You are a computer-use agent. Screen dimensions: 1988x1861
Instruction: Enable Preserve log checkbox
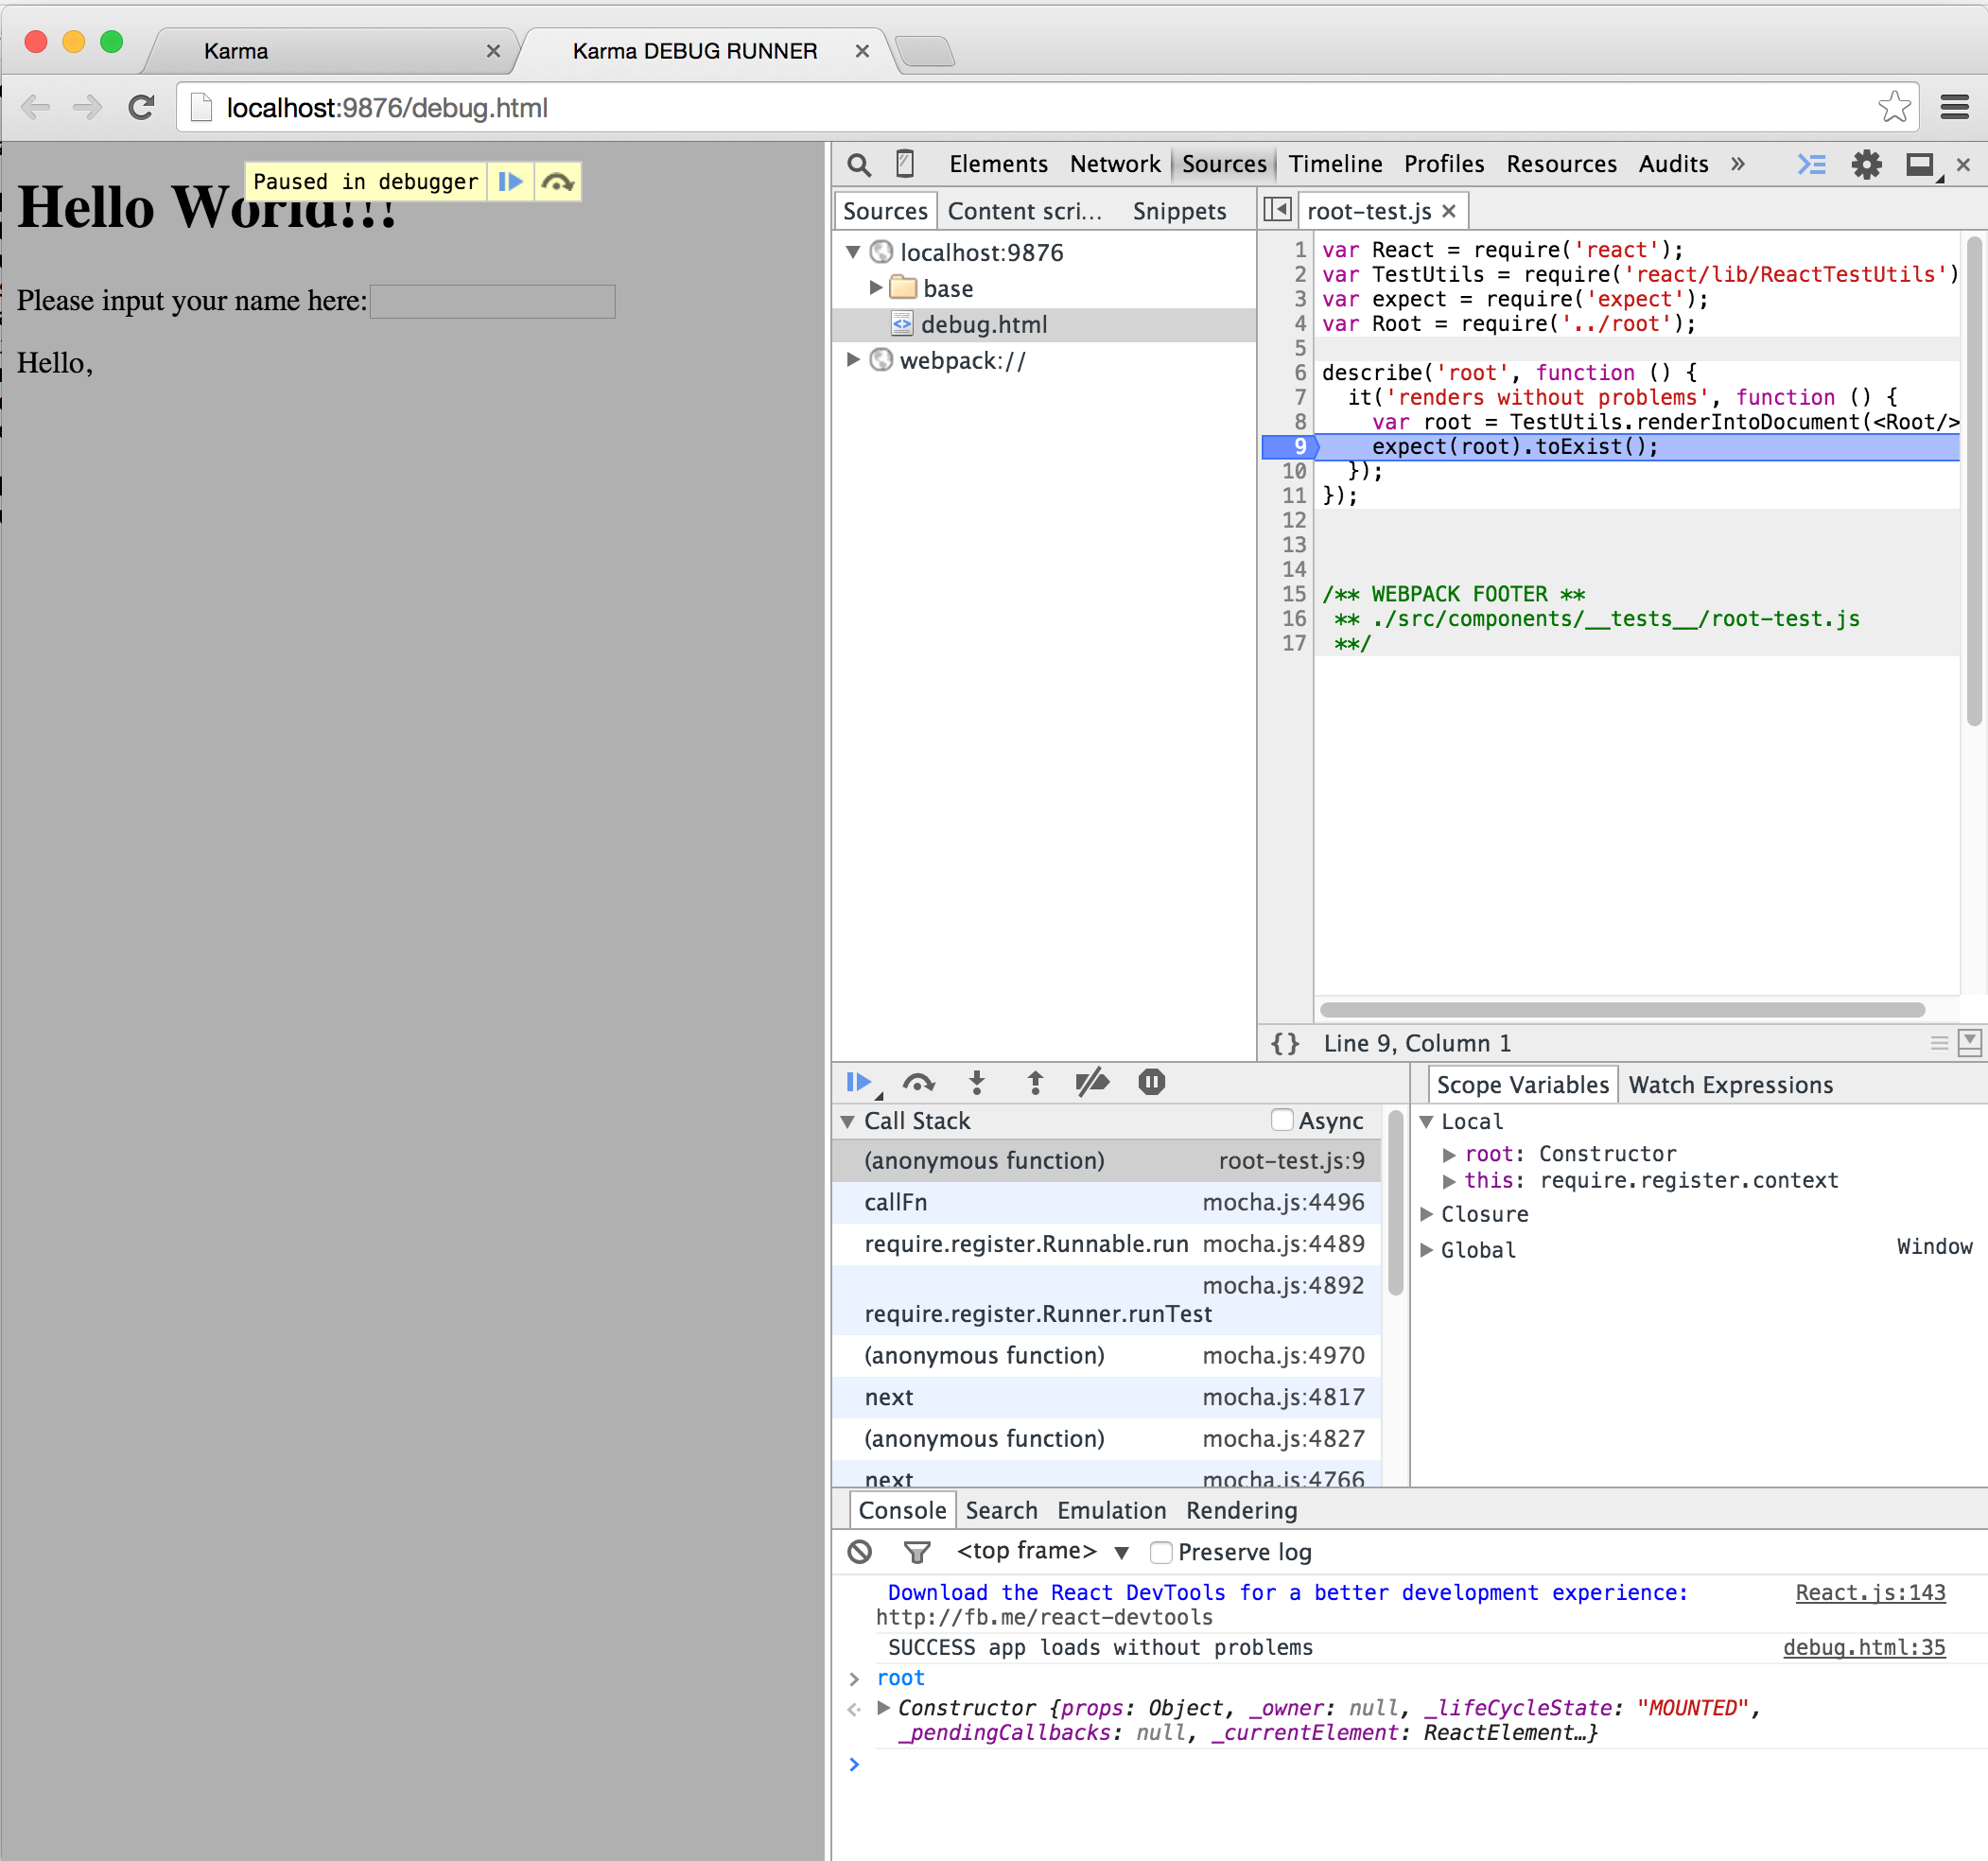point(1161,1552)
